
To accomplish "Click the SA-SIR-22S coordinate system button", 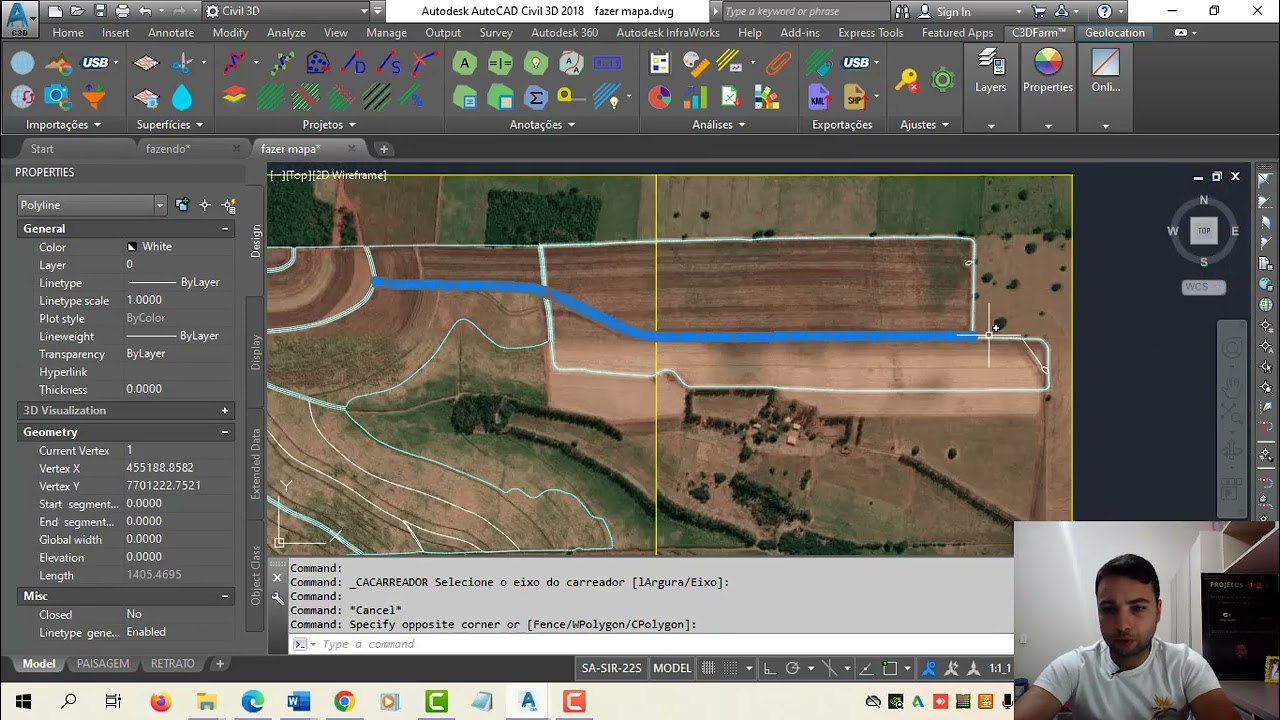I will (611, 668).
